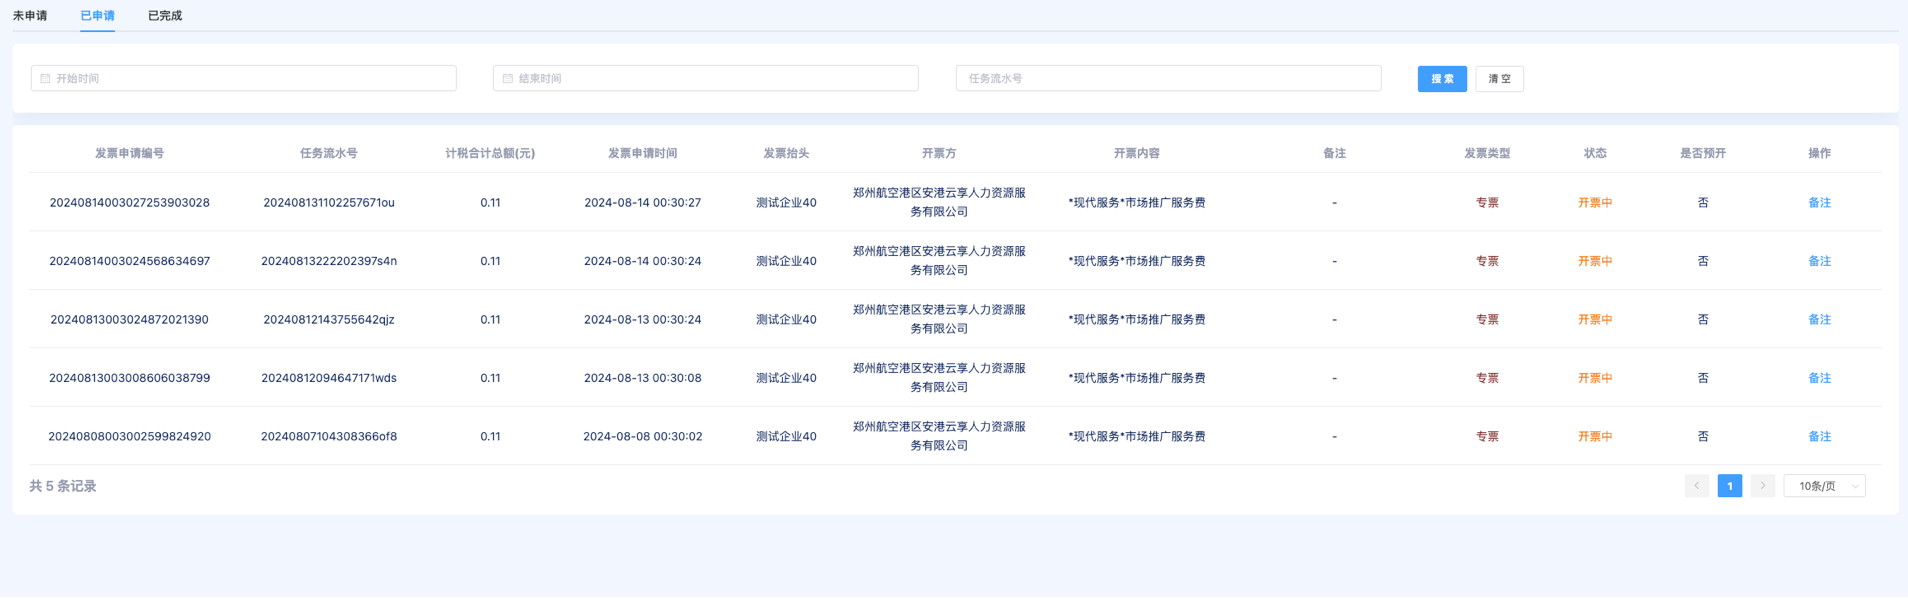The image size is (1908, 600).
Task: Go to previous page arrow in pagination
Action: coord(1696,486)
